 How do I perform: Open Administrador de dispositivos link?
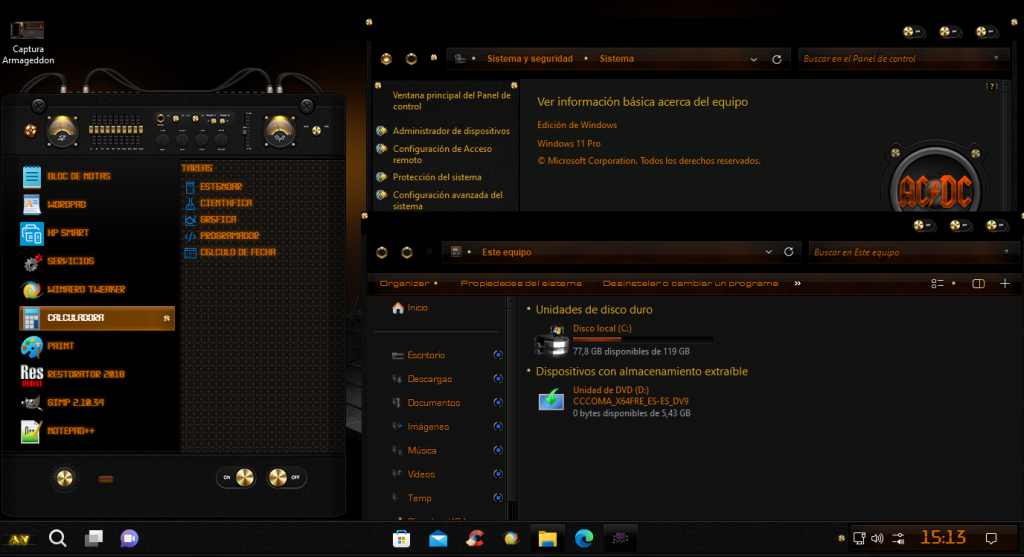point(451,131)
